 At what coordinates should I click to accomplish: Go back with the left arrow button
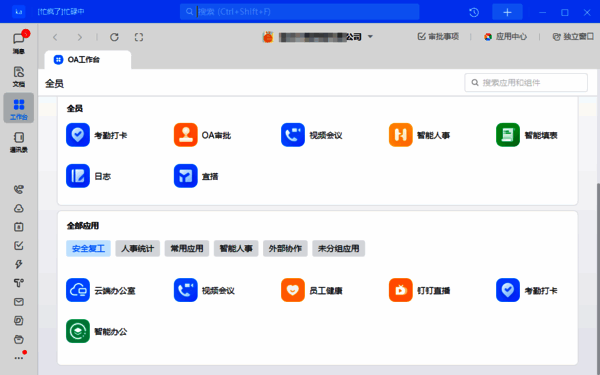(x=55, y=37)
